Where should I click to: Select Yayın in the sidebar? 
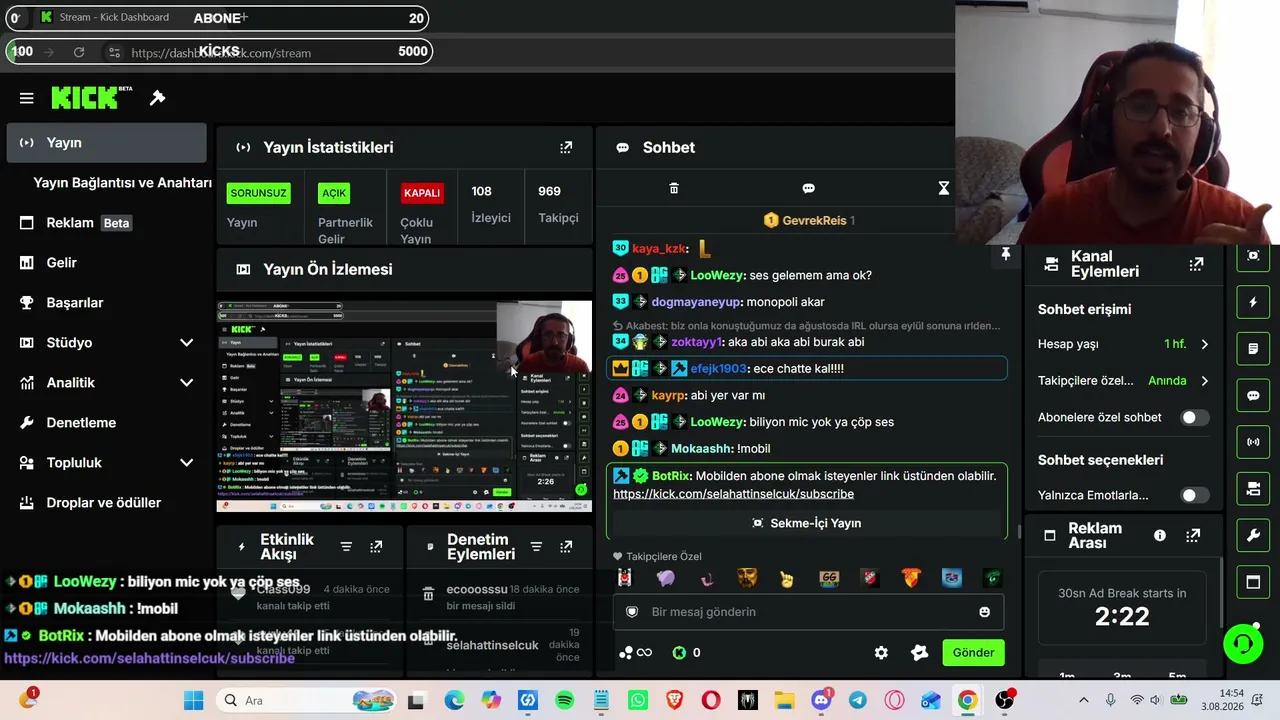click(x=106, y=143)
